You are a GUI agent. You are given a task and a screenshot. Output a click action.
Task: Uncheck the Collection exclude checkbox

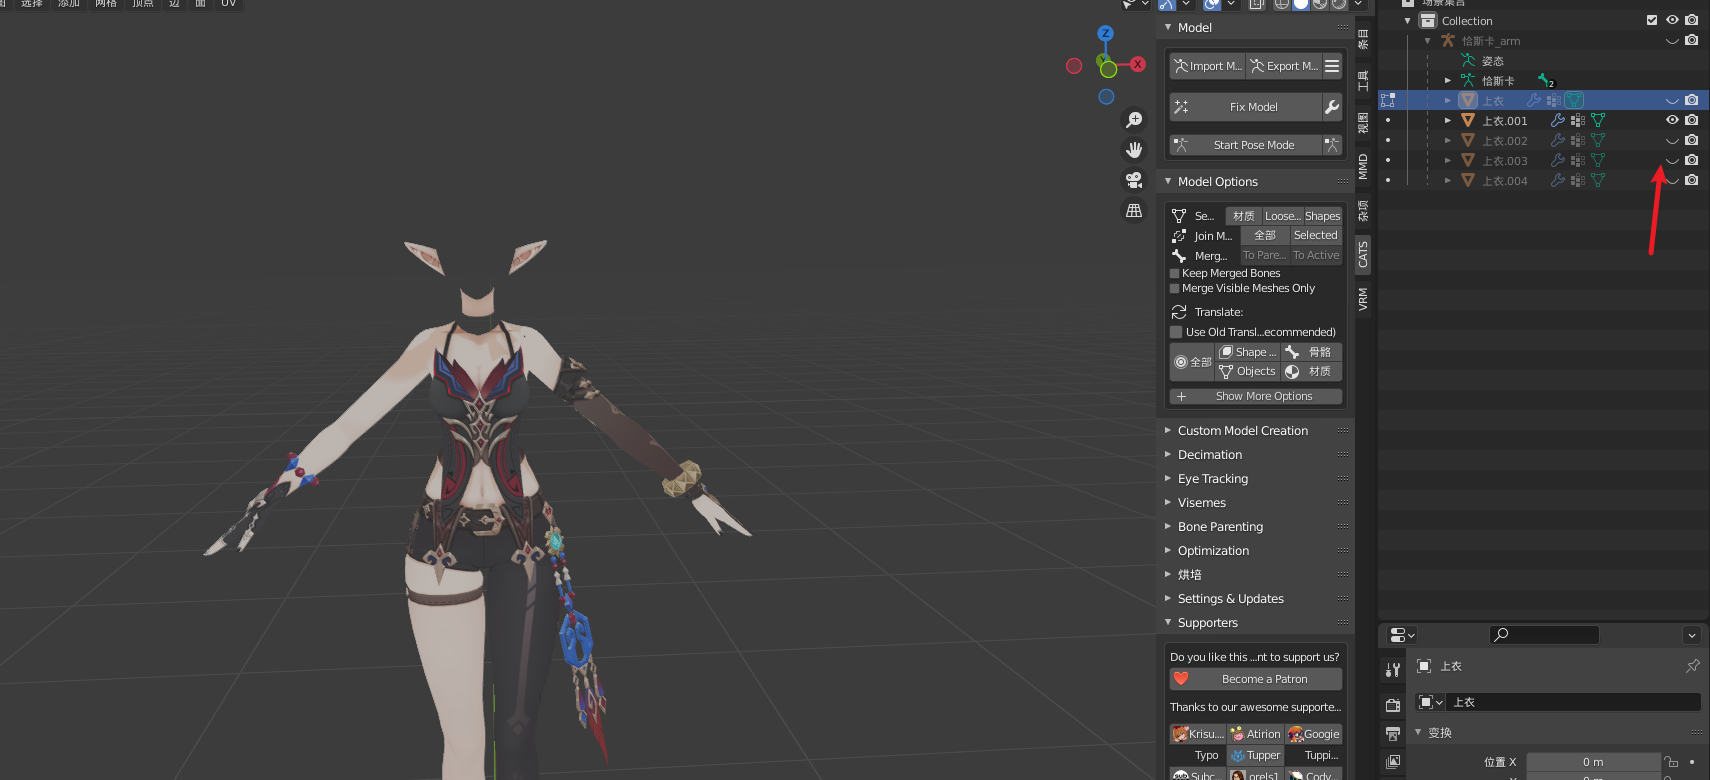click(x=1652, y=20)
